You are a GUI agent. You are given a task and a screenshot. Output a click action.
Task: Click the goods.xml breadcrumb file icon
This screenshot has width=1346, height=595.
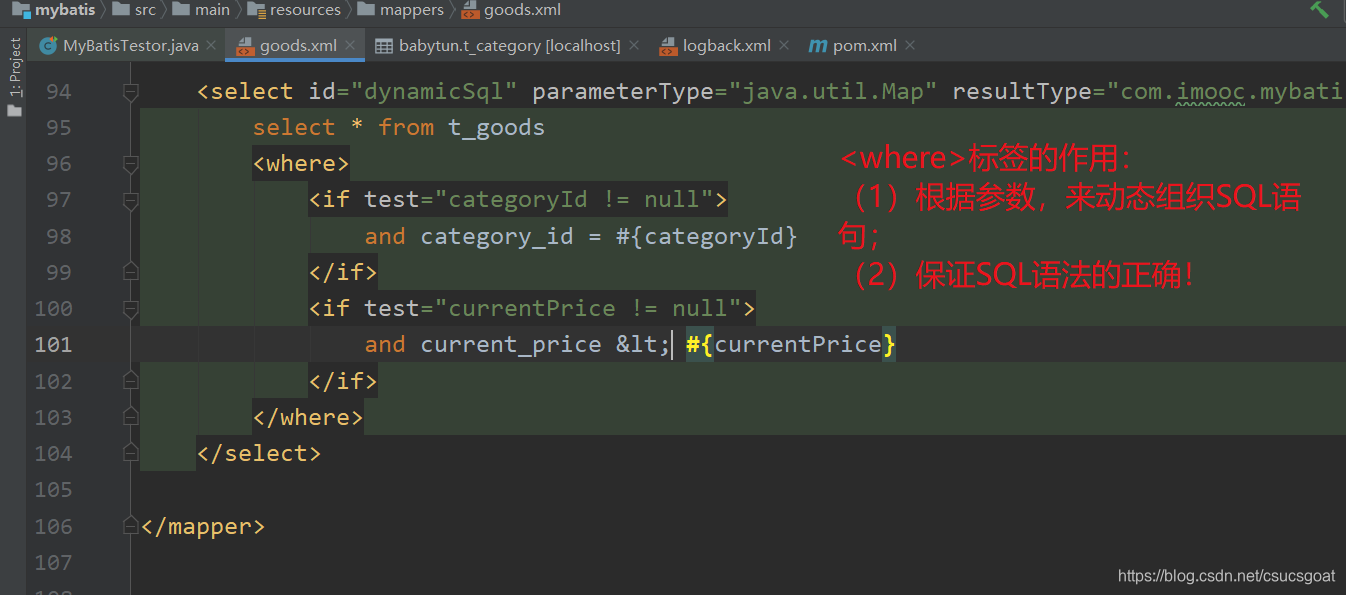click(470, 10)
